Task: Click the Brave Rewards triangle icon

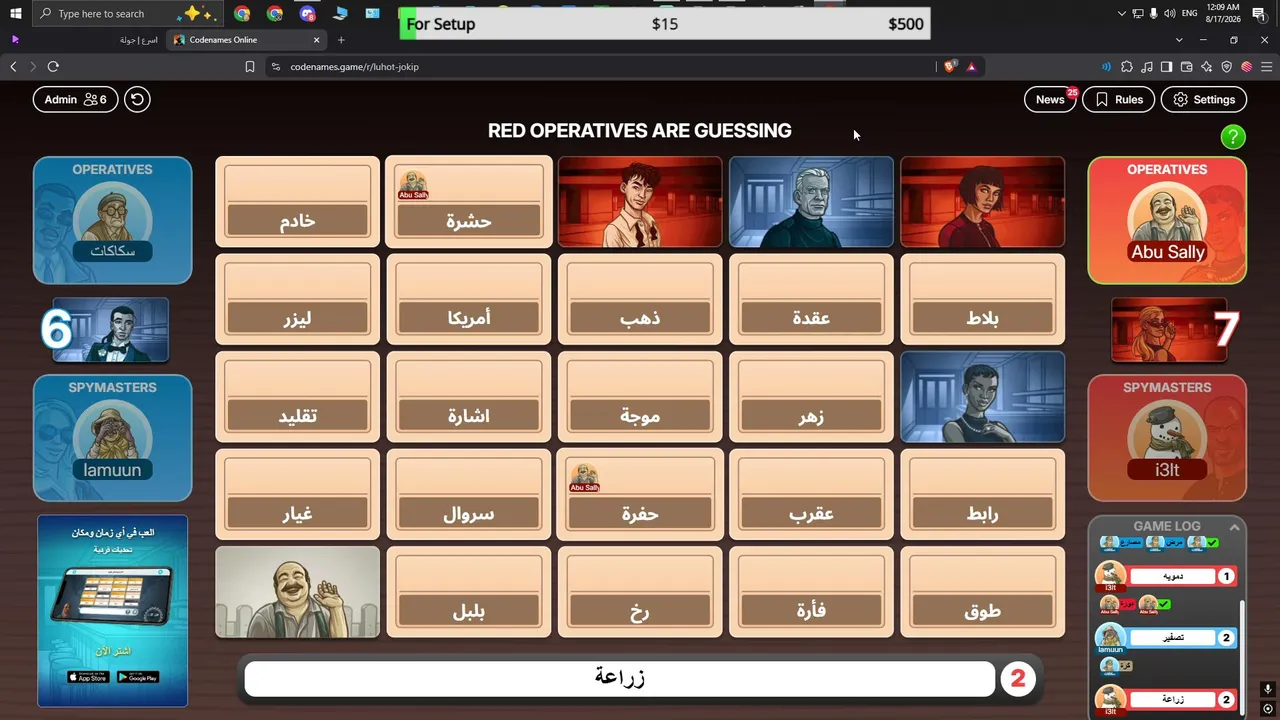Action: 971,67
